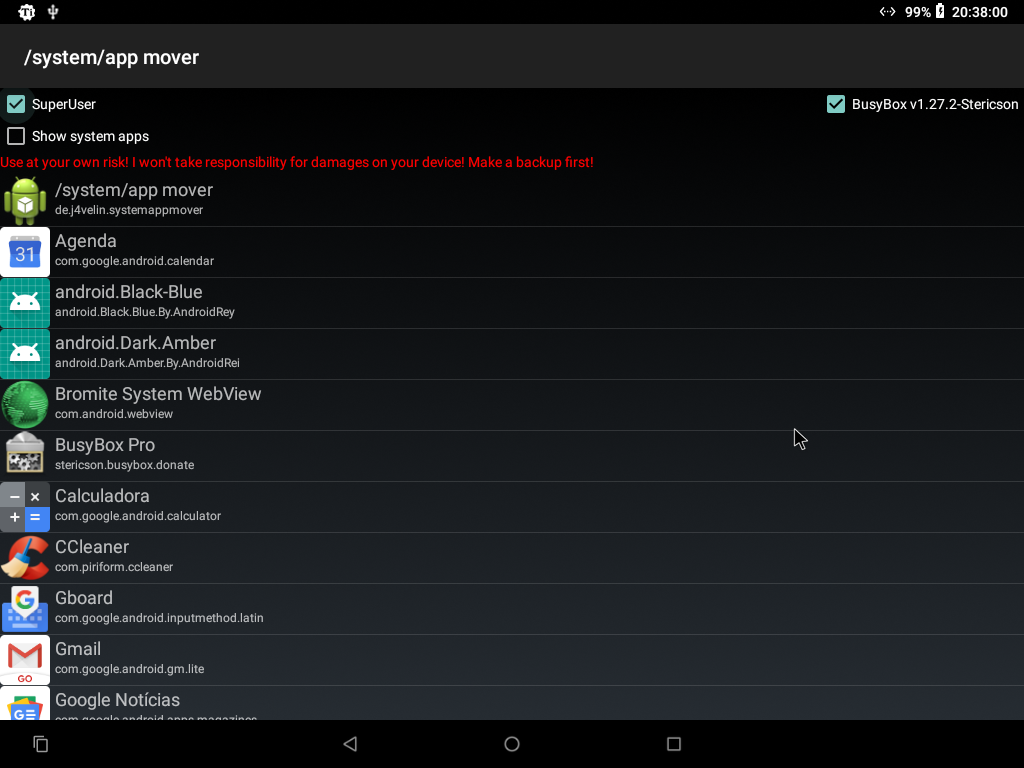
Task: Tap the Android home circle button
Action: click(x=512, y=744)
